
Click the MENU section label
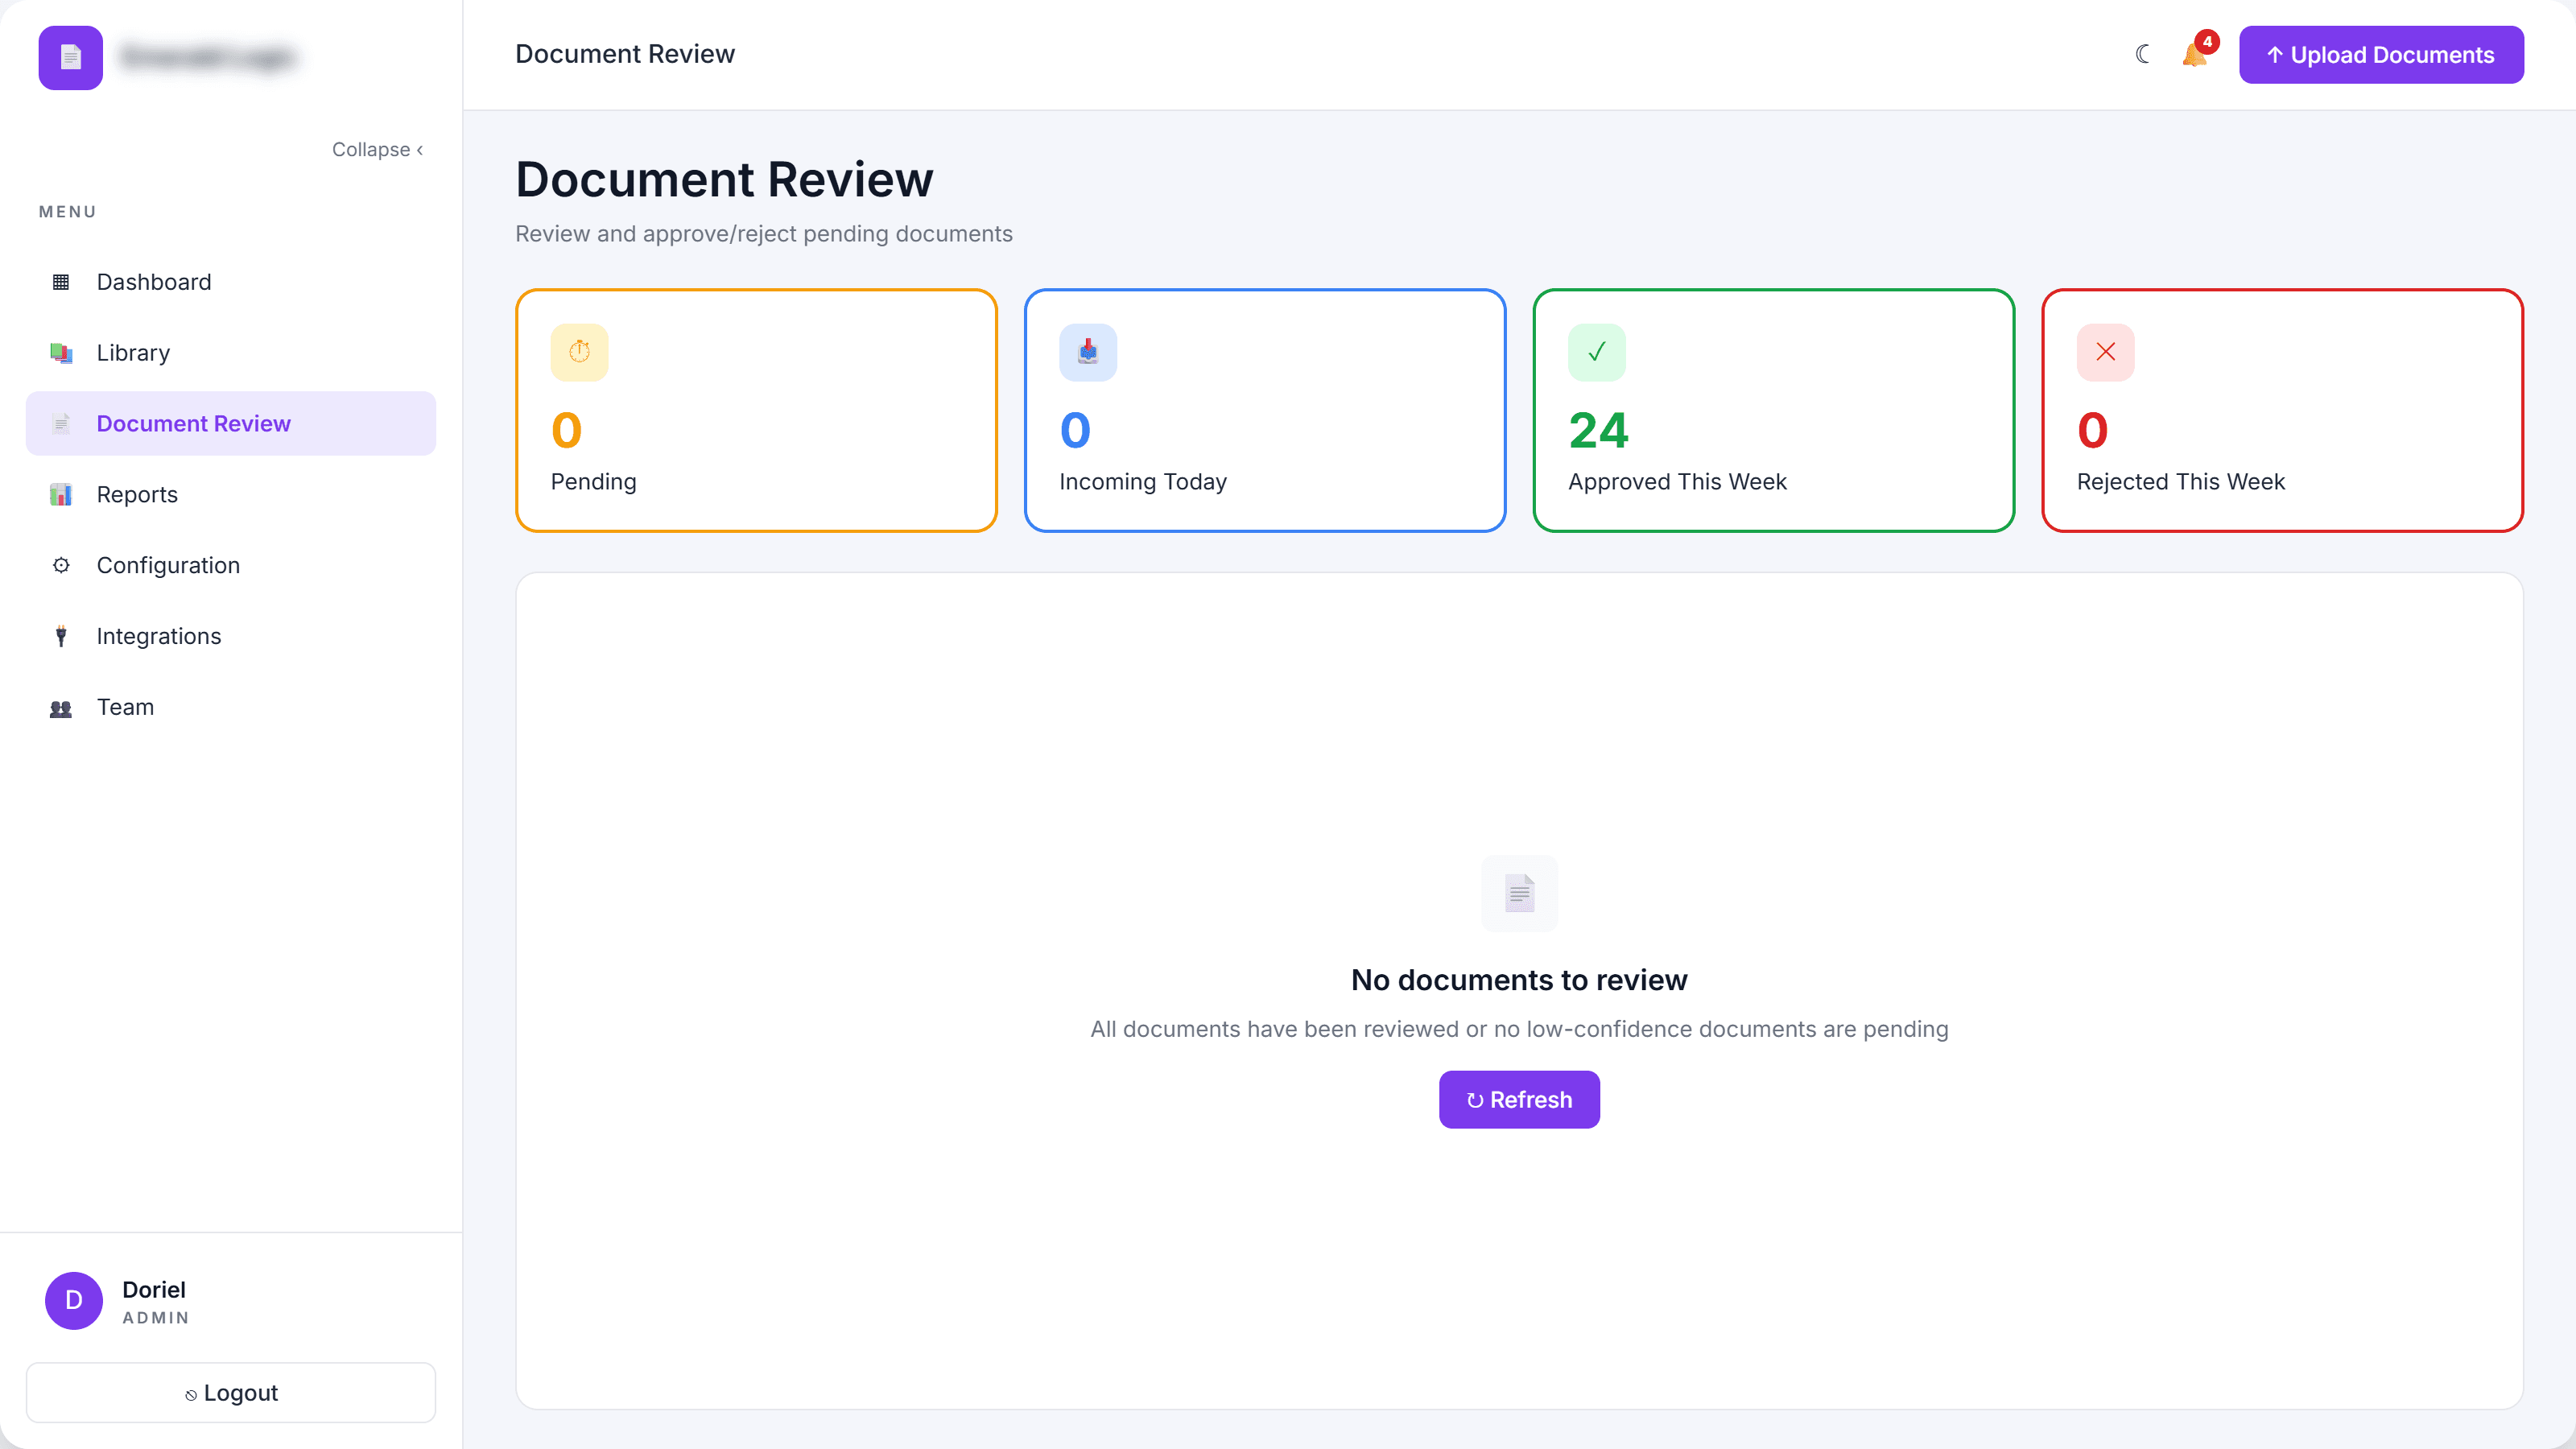click(68, 212)
